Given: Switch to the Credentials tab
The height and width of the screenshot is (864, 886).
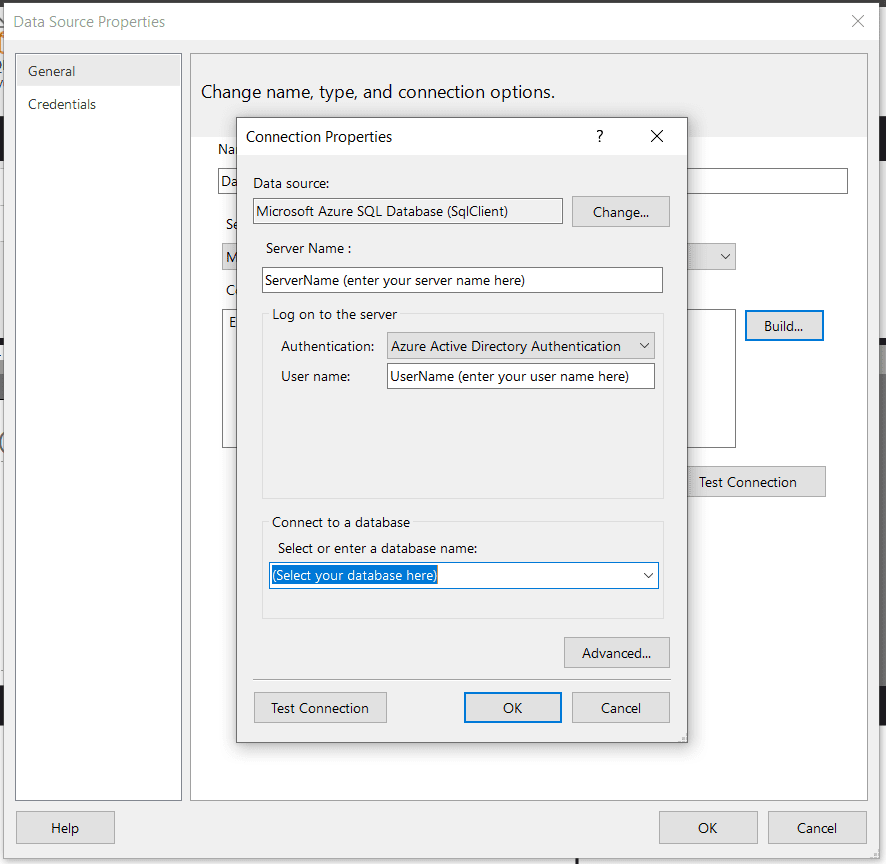Looking at the screenshot, I should [x=99, y=104].
